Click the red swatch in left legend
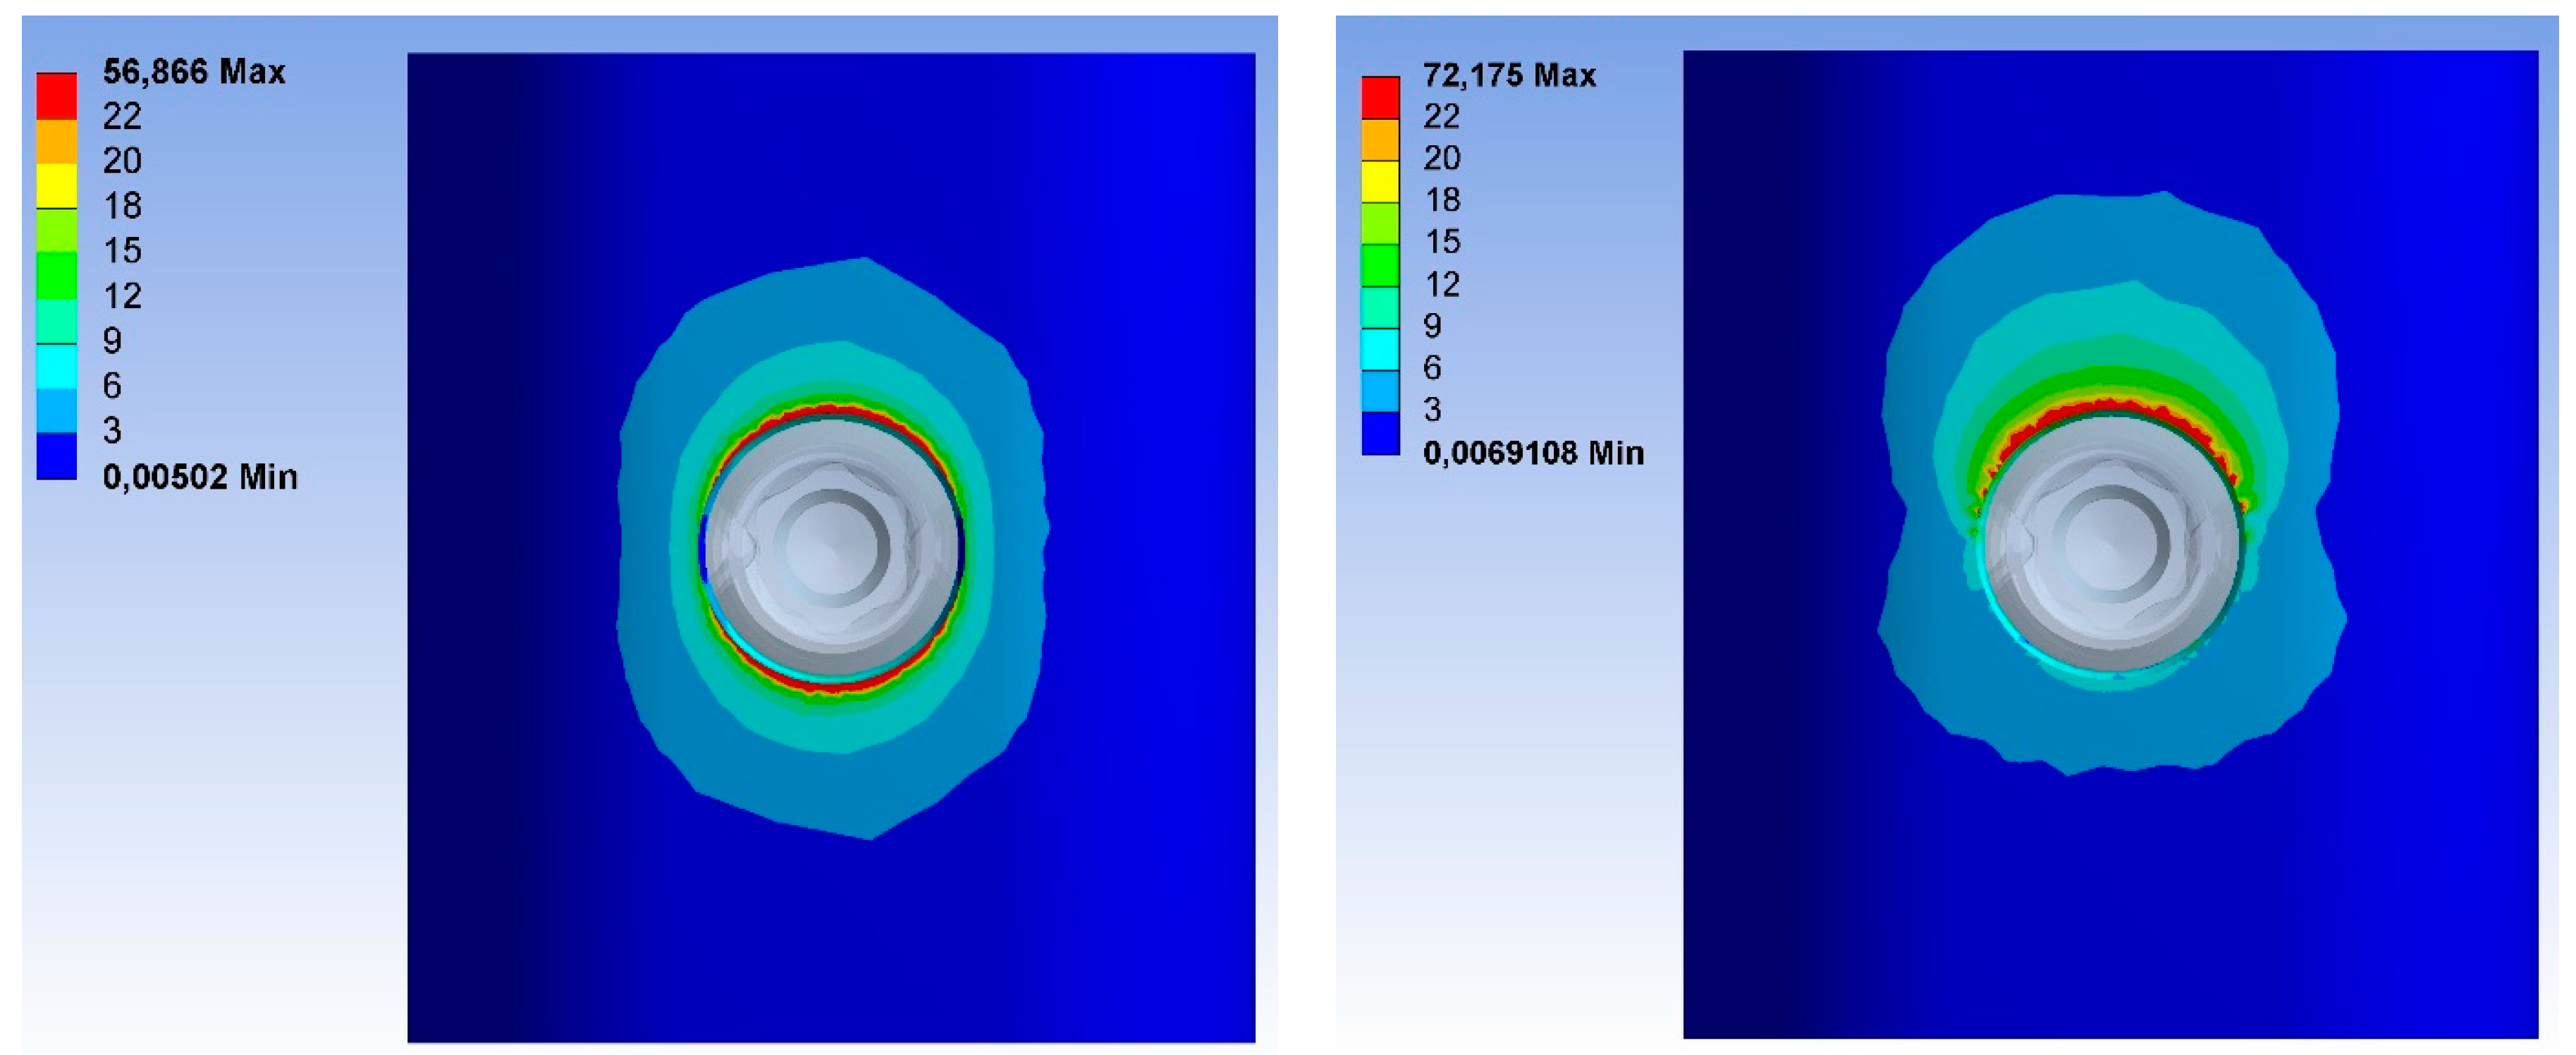Viewport: 2576px width, 1055px height. click(x=57, y=96)
